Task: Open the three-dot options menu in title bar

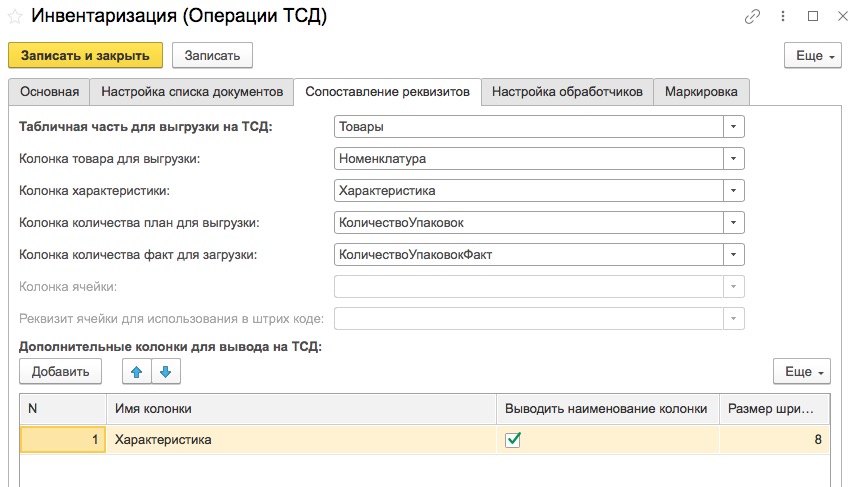Action: (x=783, y=16)
